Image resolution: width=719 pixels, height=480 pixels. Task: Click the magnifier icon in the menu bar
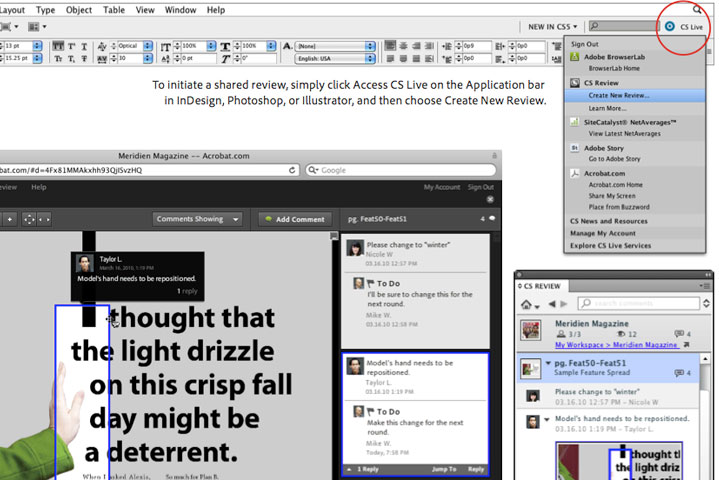pyautogui.click(x=697, y=9)
